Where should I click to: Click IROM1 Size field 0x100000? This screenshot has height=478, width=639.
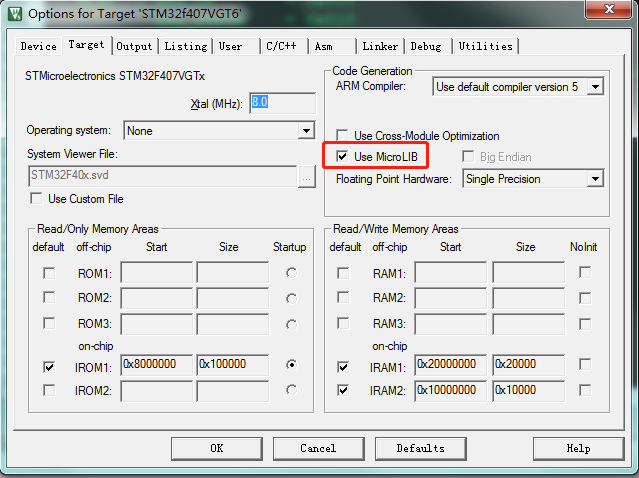232,365
